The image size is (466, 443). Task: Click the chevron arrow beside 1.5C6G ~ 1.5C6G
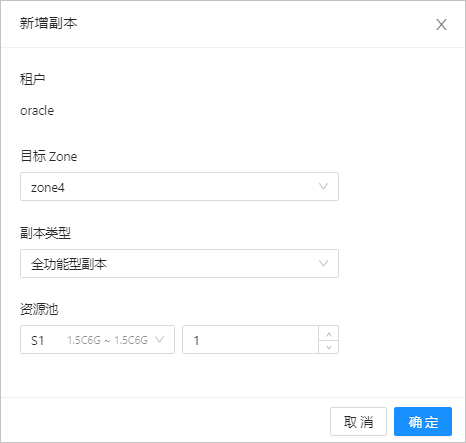[x=159, y=340]
